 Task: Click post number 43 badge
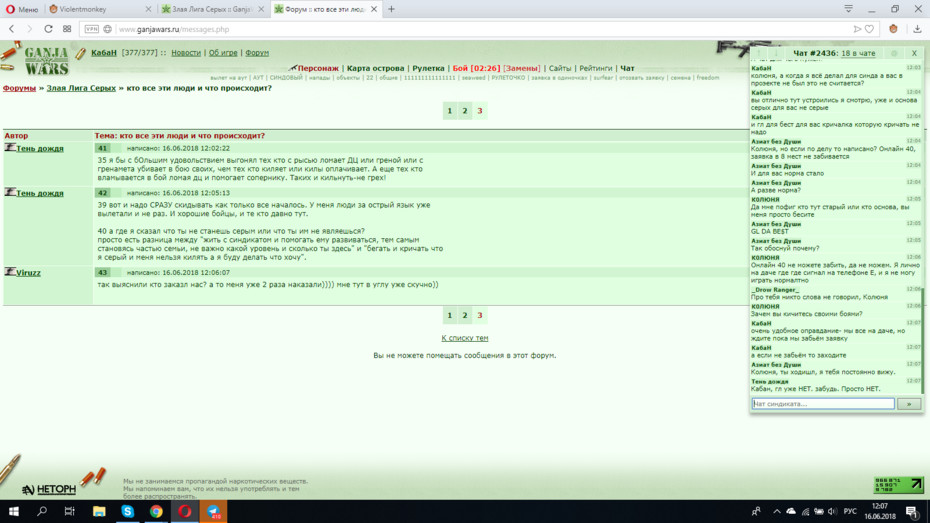(x=103, y=272)
